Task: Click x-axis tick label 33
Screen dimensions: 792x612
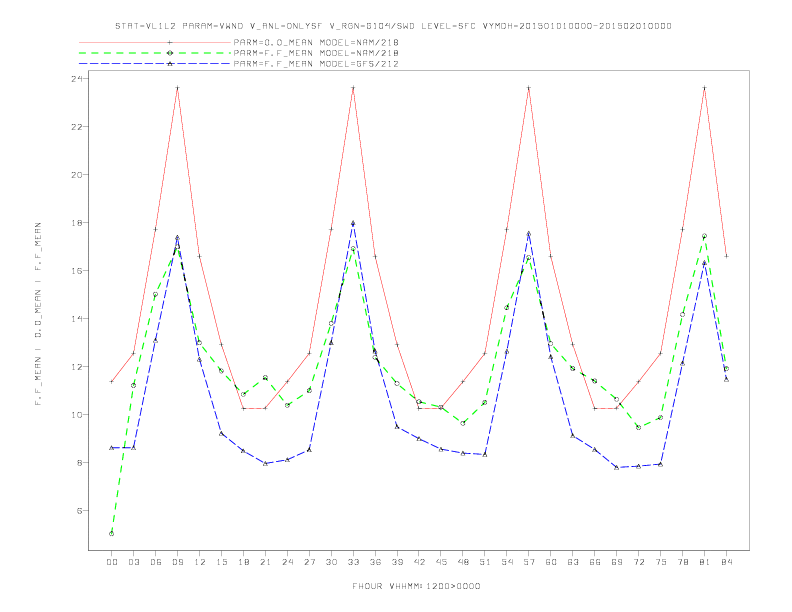Action: [x=353, y=562]
